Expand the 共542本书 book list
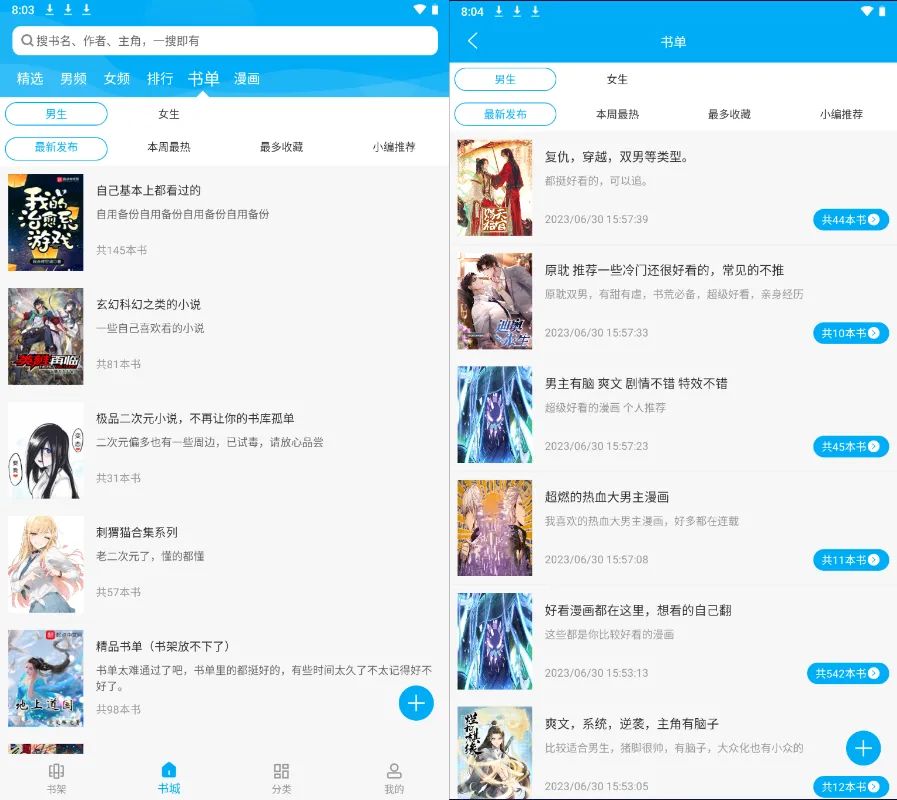 coord(848,673)
